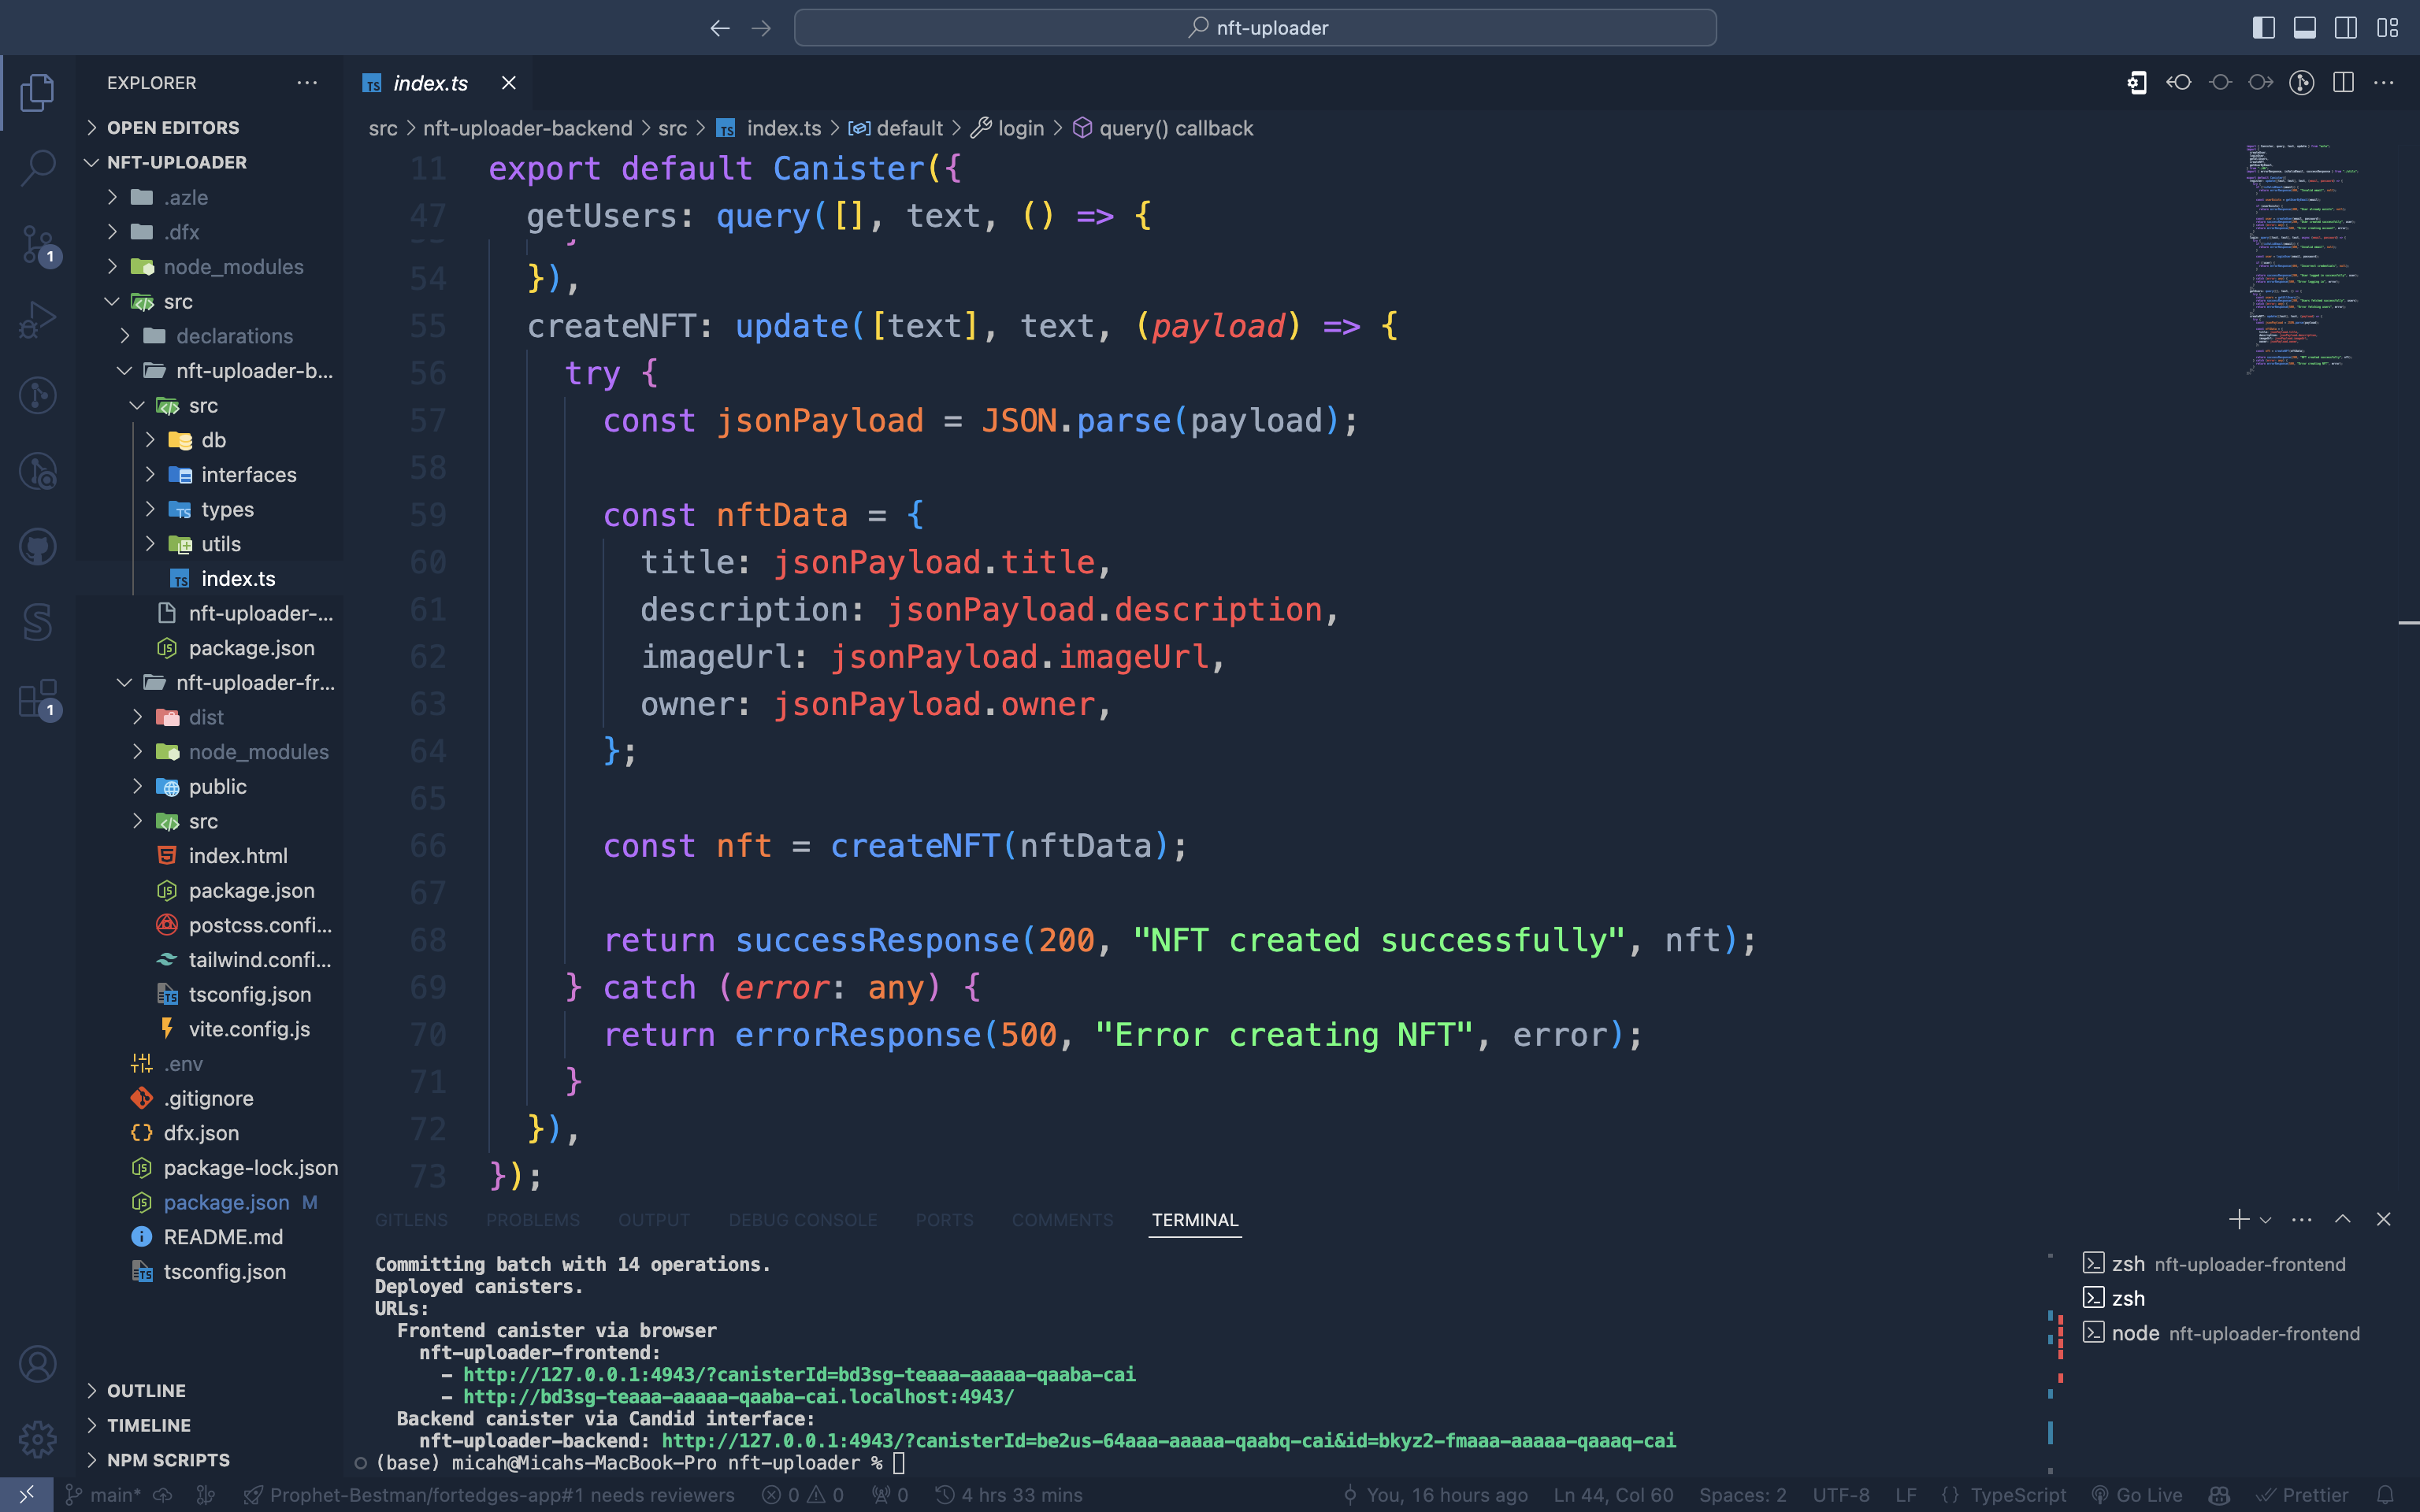Open the Accounts icon in activity bar
This screenshot has height=1512, width=2420.
(37, 1364)
